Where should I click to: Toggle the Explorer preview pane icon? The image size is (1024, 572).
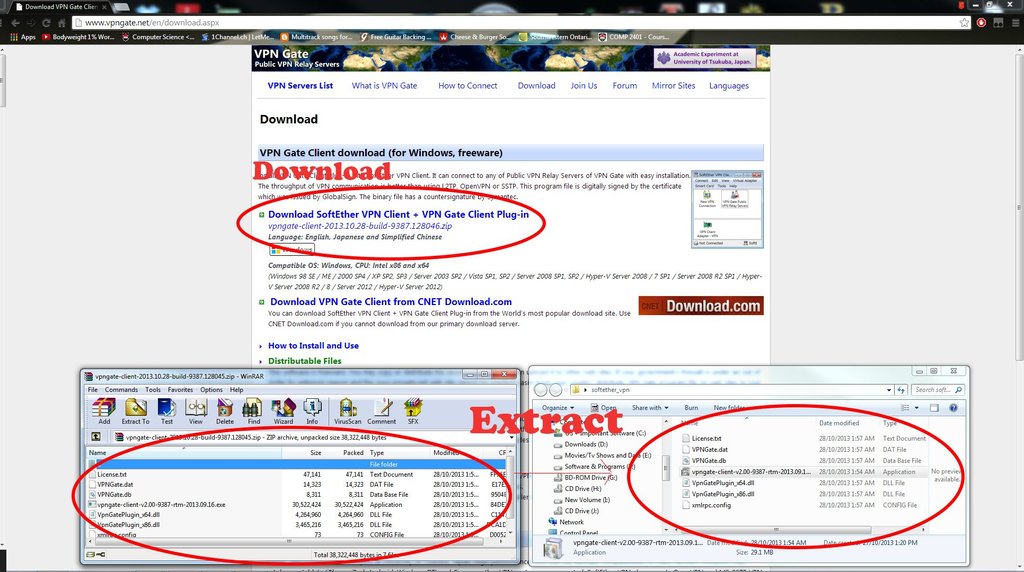coord(934,407)
